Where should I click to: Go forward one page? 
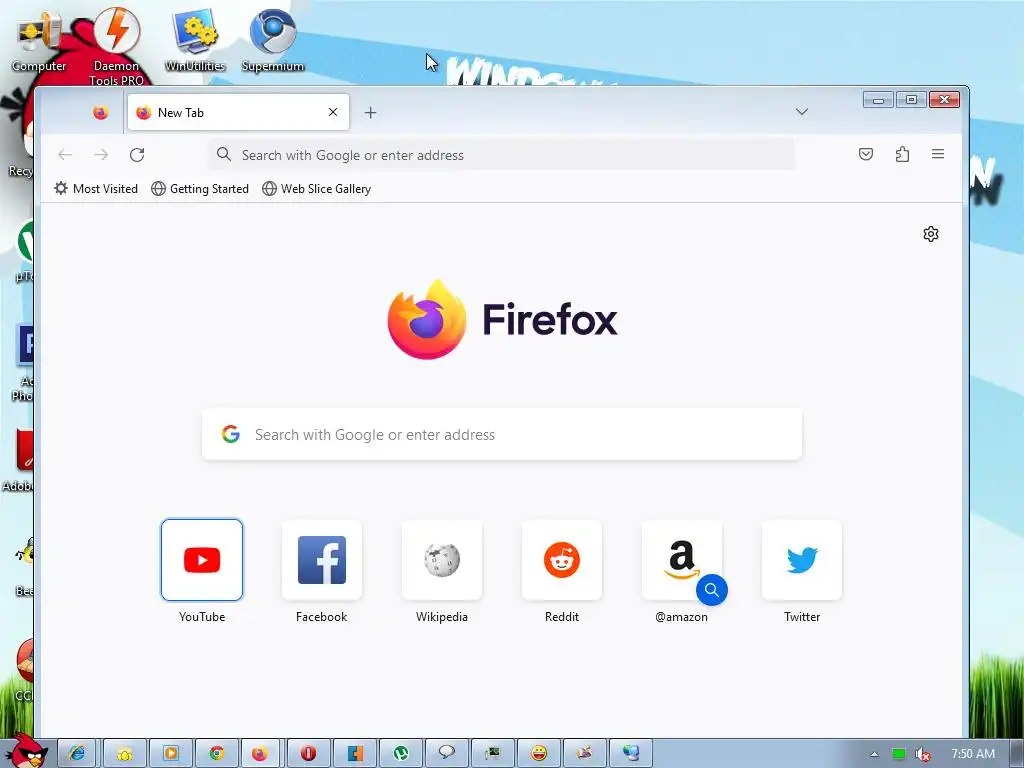point(101,155)
